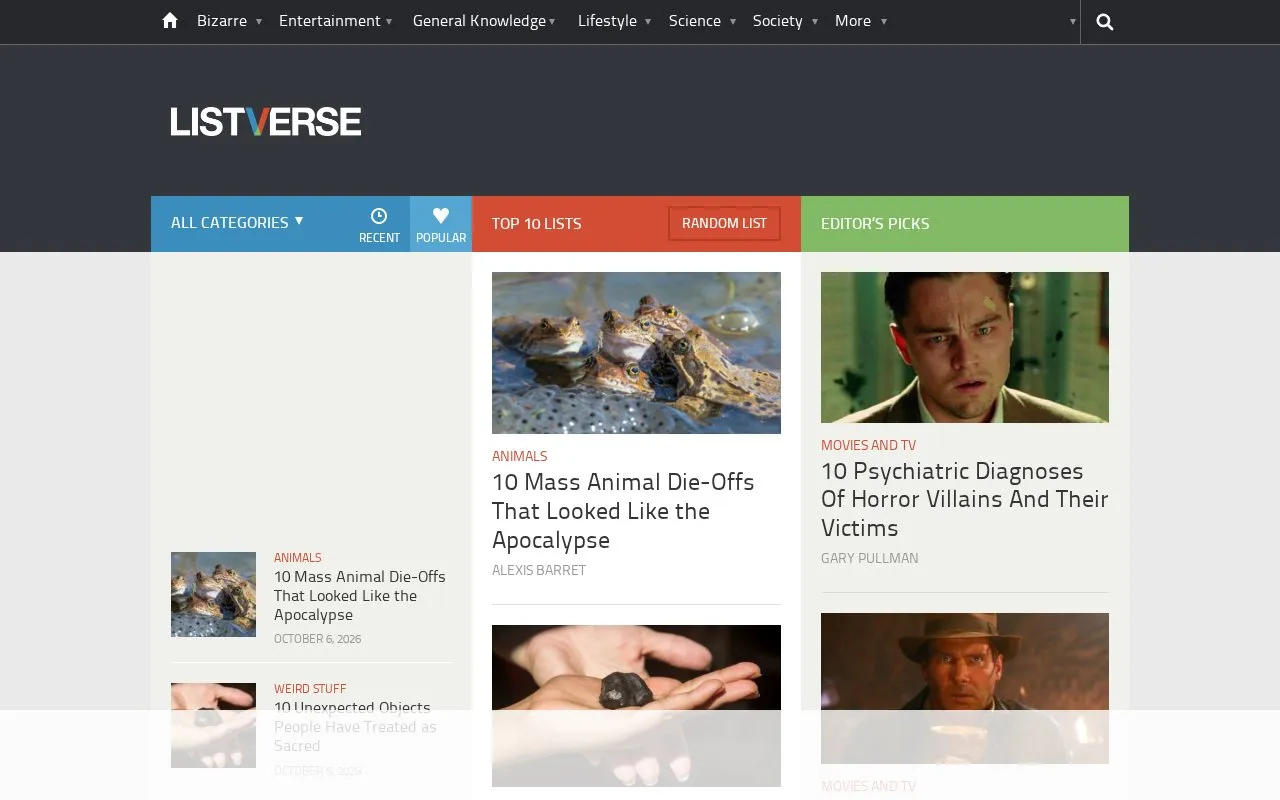Image resolution: width=1280 pixels, height=800 pixels.
Task: Expand the Entertainment menu arrow
Action: (x=389, y=22)
